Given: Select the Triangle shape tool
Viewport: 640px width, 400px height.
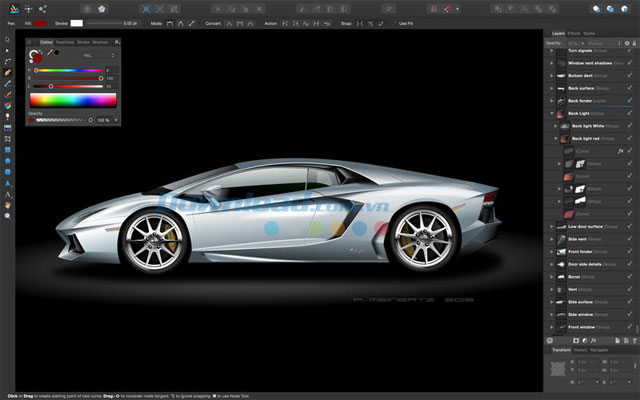Looking at the screenshot, I should [x=7, y=183].
